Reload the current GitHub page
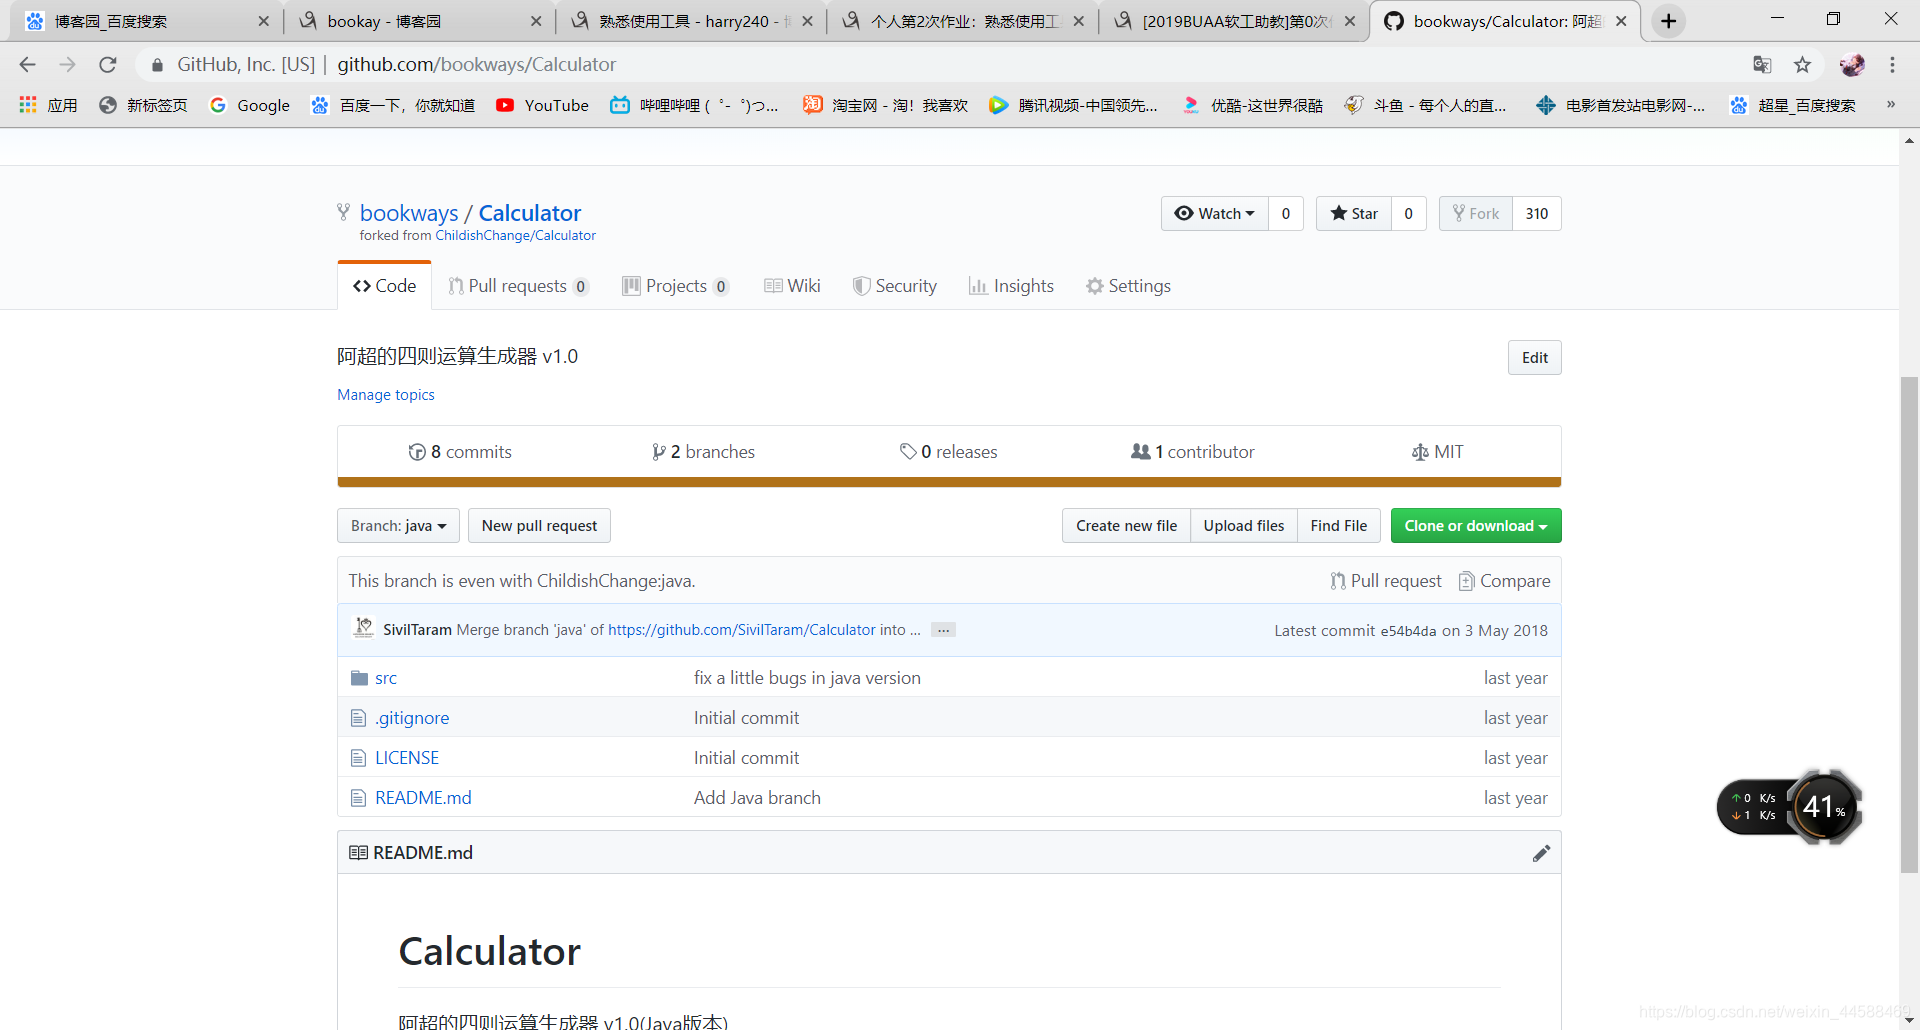This screenshot has height=1030, width=1920. coord(108,65)
